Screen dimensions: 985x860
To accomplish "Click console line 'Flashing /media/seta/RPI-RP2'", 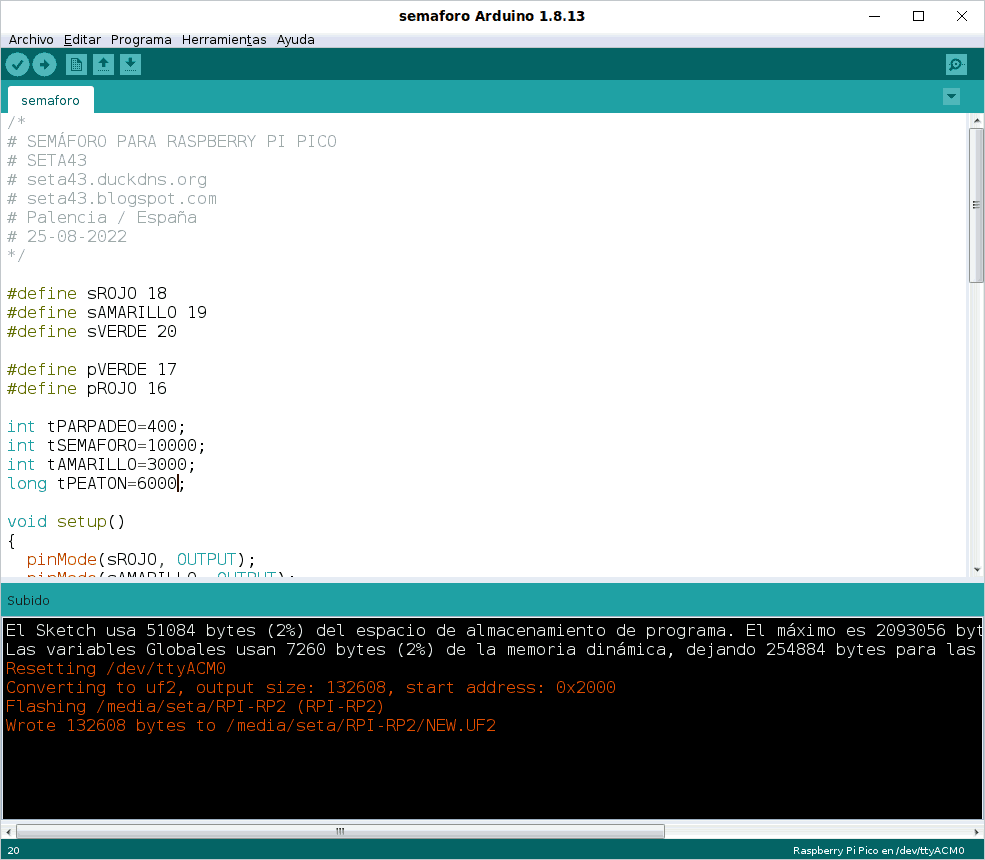I will tap(195, 706).
